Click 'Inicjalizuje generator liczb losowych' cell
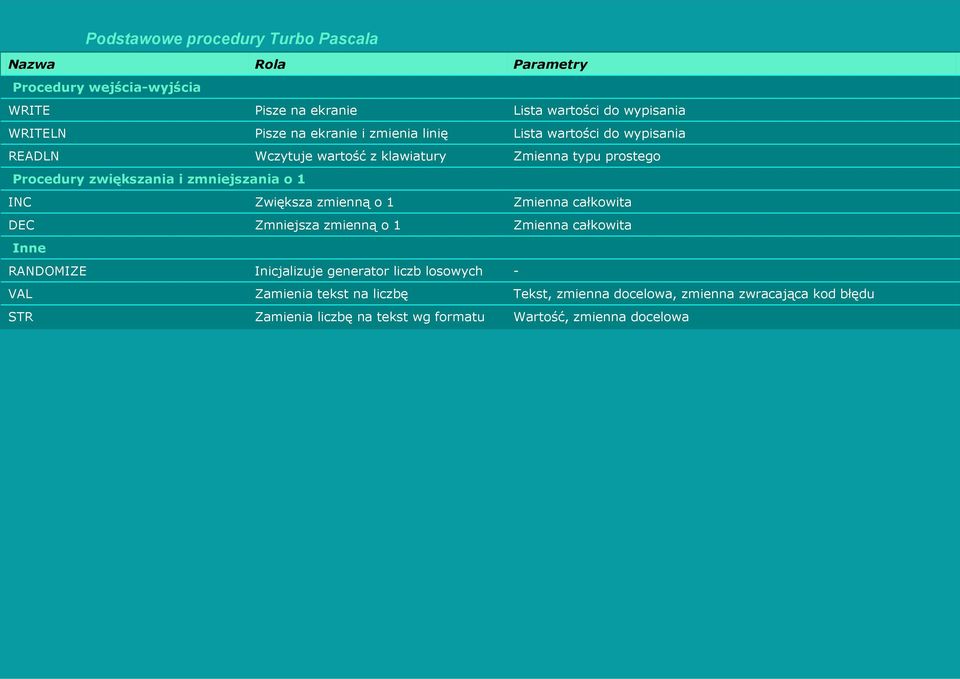The image size is (960, 679). click(x=369, y=271)
